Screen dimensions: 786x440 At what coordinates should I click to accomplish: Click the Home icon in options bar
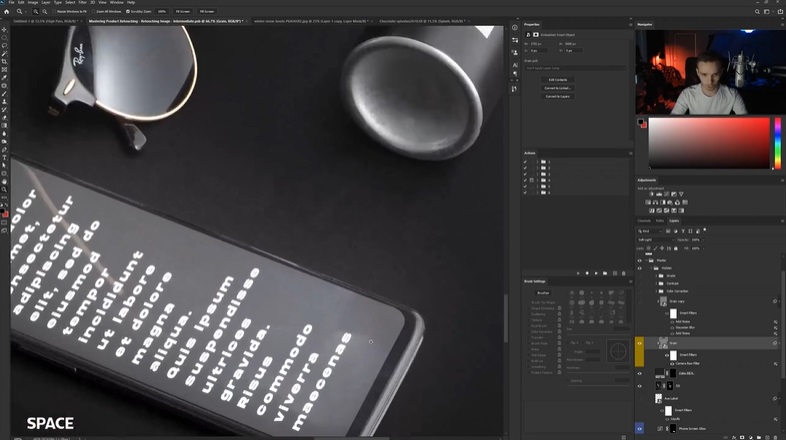tap(7, 11)
